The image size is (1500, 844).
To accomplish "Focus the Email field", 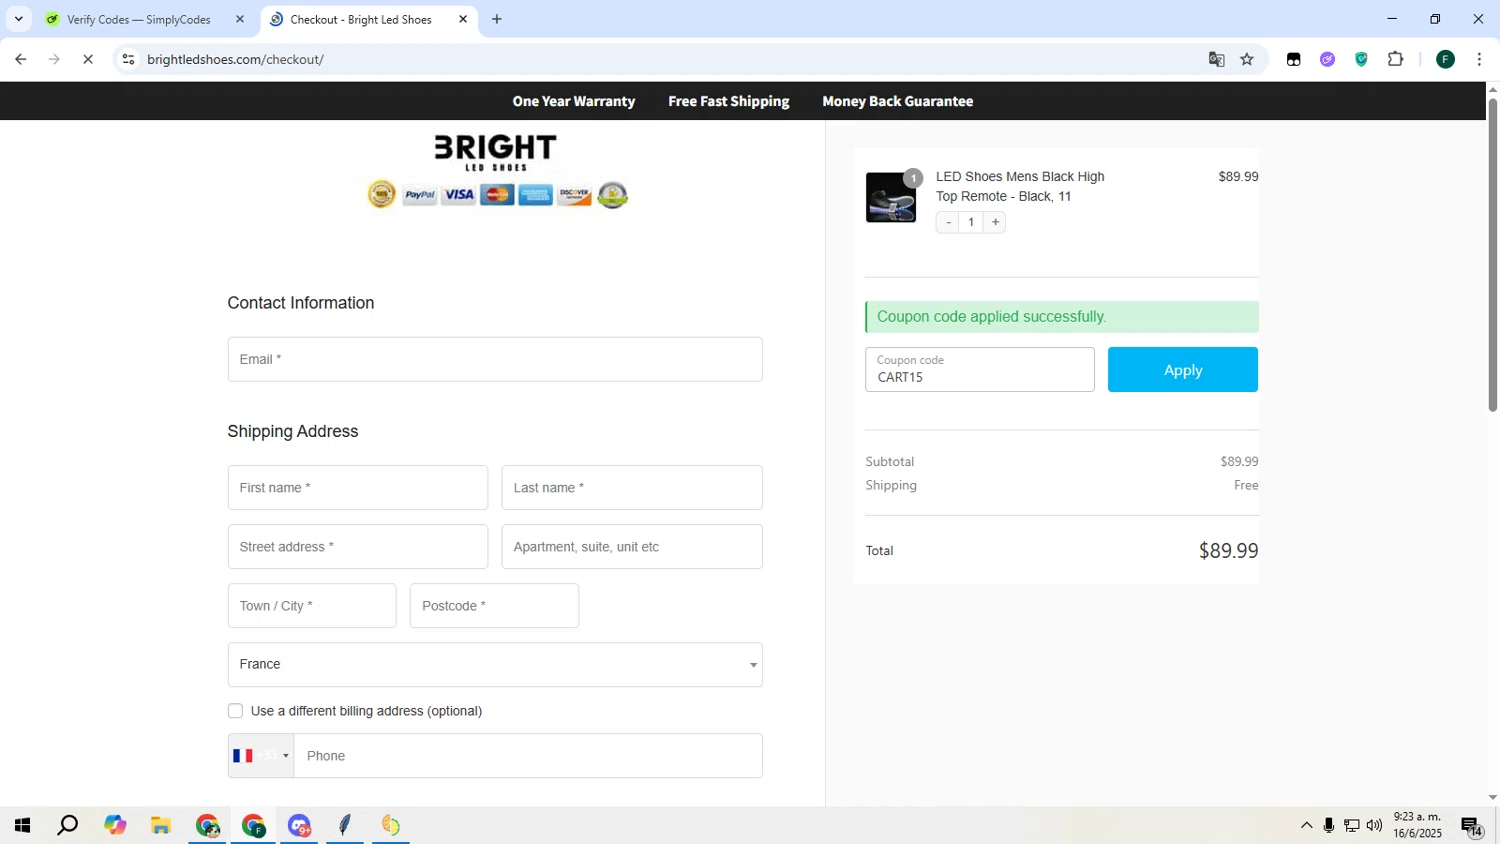I will [x=495, y=359].
